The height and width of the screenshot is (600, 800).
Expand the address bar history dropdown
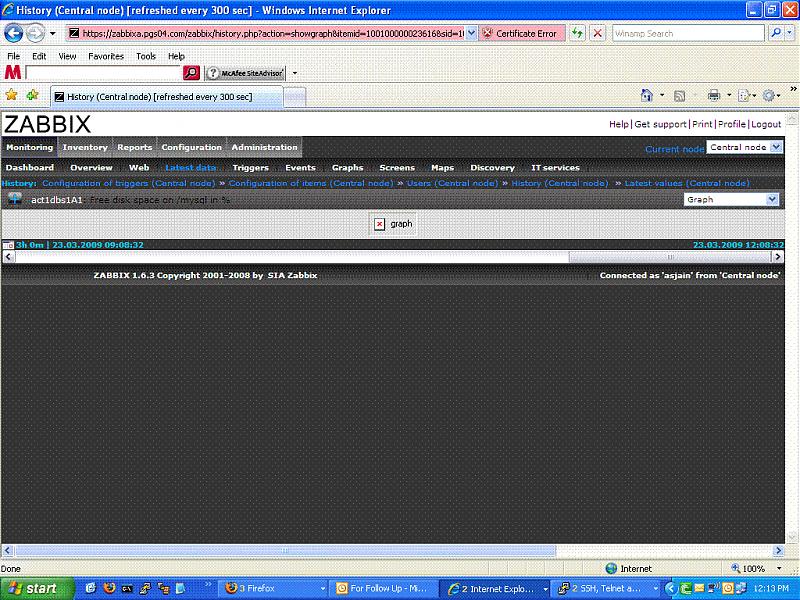click(471, 34)
